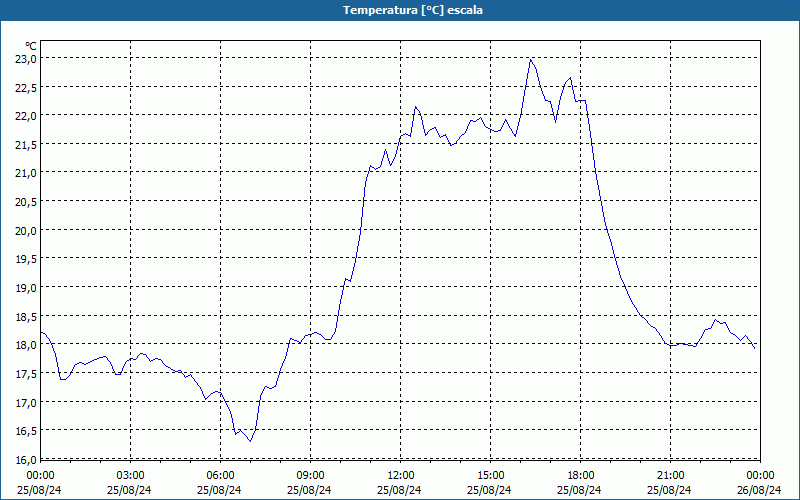Click the 25/08/24 date under 18:00
The height and width of the screenshot is (500, 800).
click(579, 490)
